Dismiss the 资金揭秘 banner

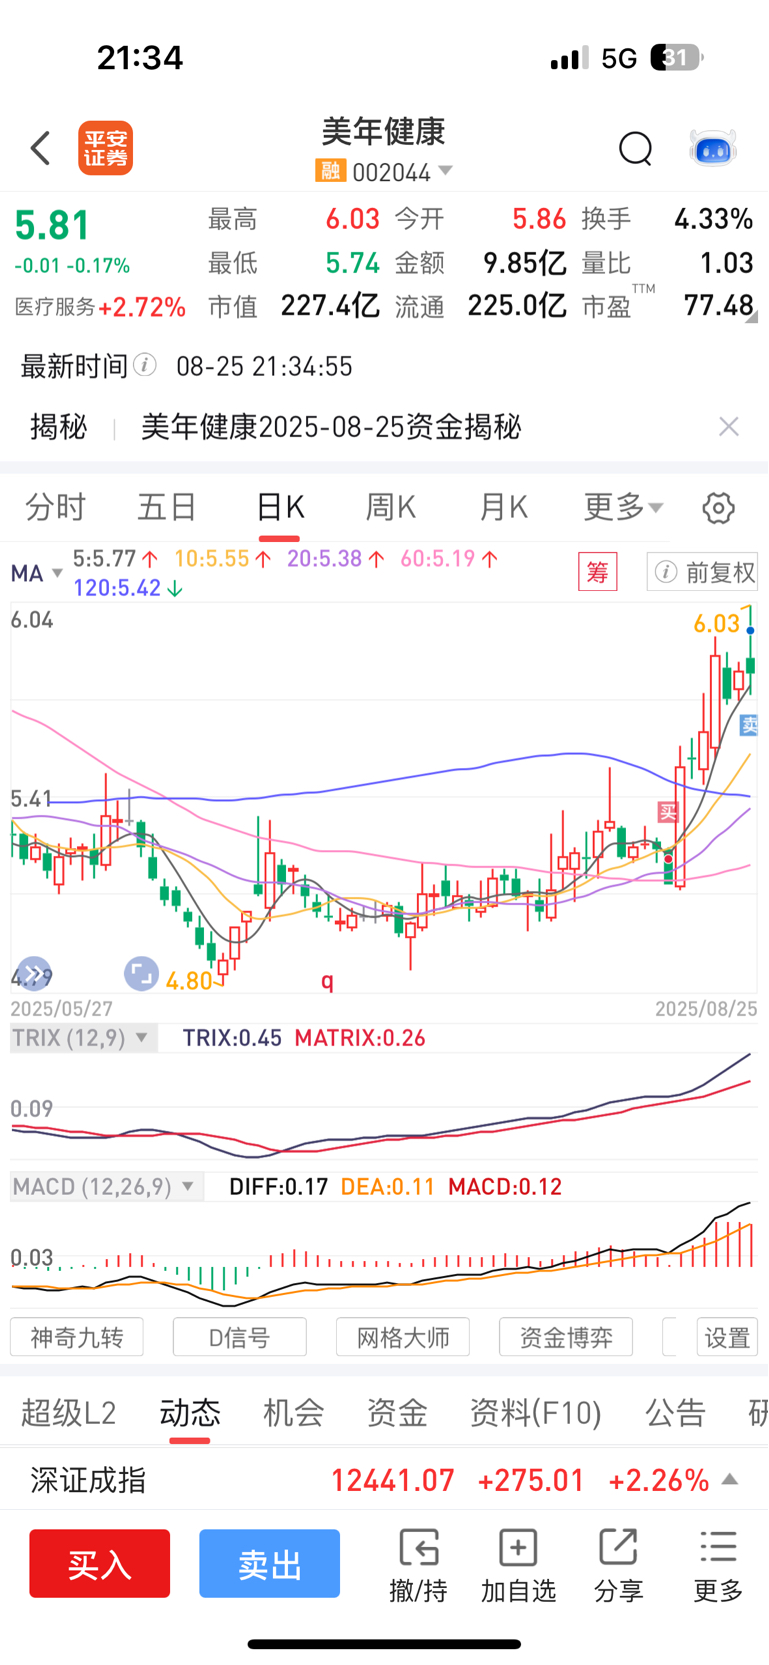point(729,427)
